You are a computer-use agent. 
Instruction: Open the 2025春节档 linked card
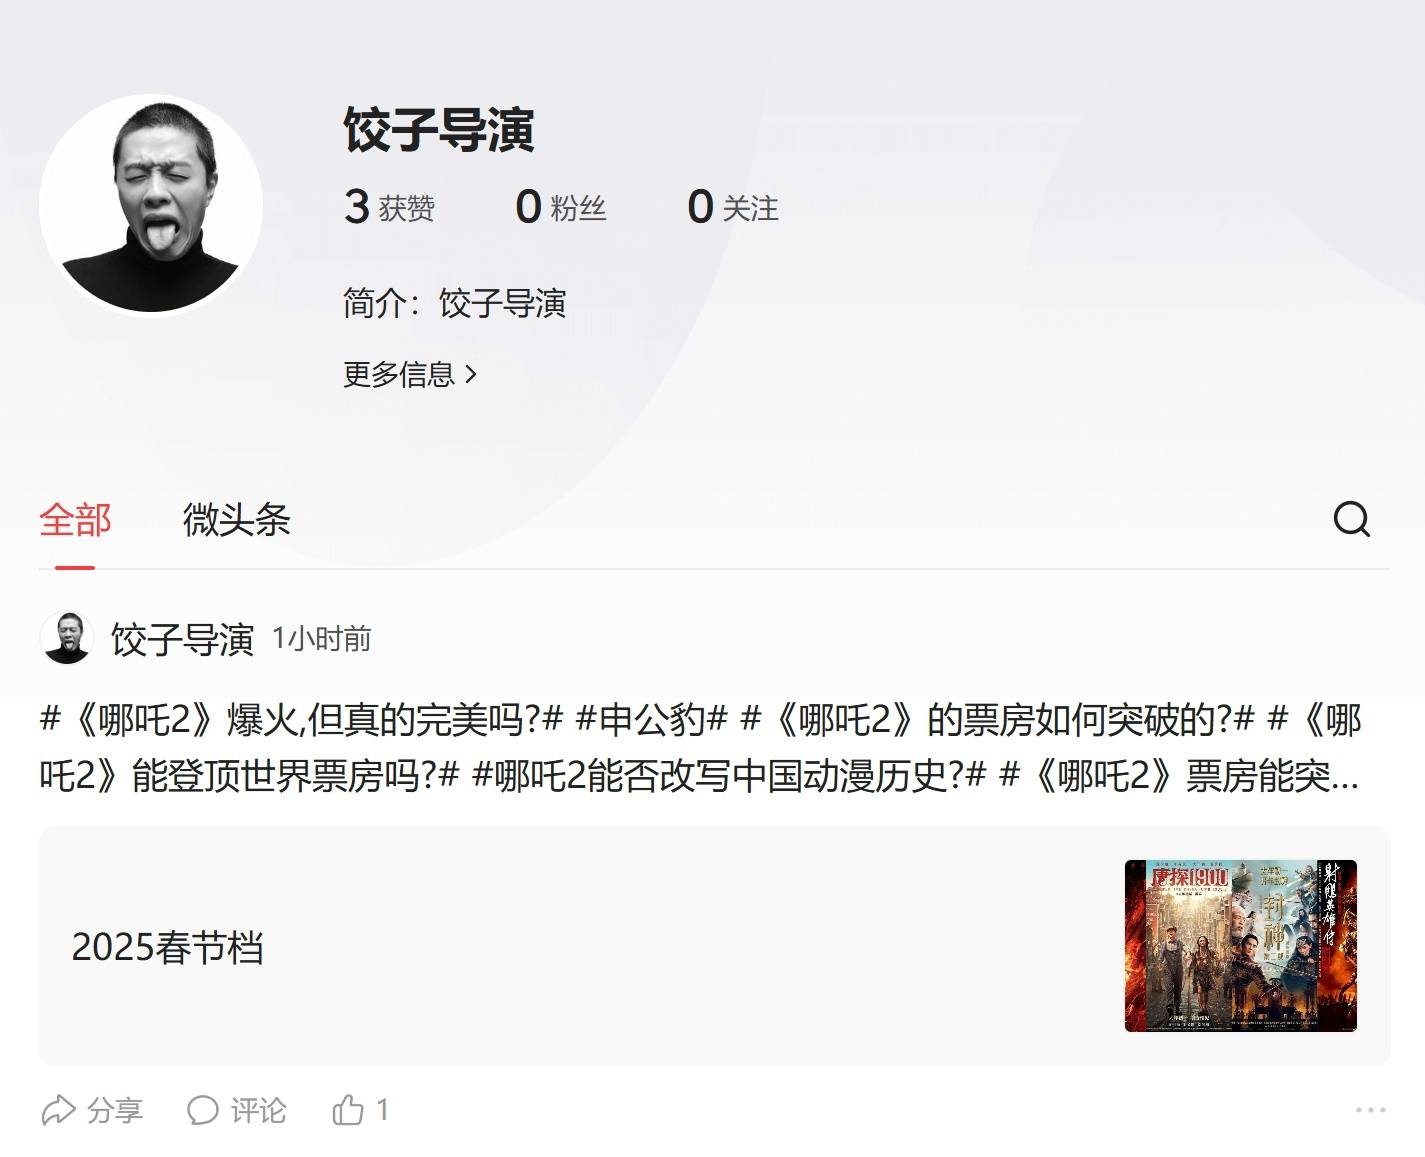click(715, 946)
